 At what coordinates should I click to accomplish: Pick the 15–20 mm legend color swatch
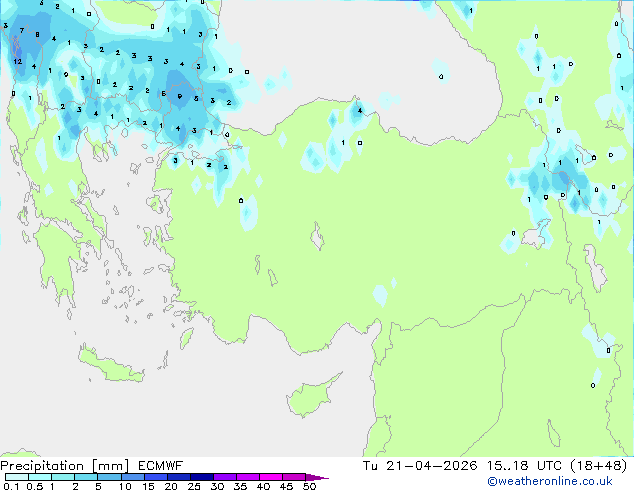coord(156,477)
